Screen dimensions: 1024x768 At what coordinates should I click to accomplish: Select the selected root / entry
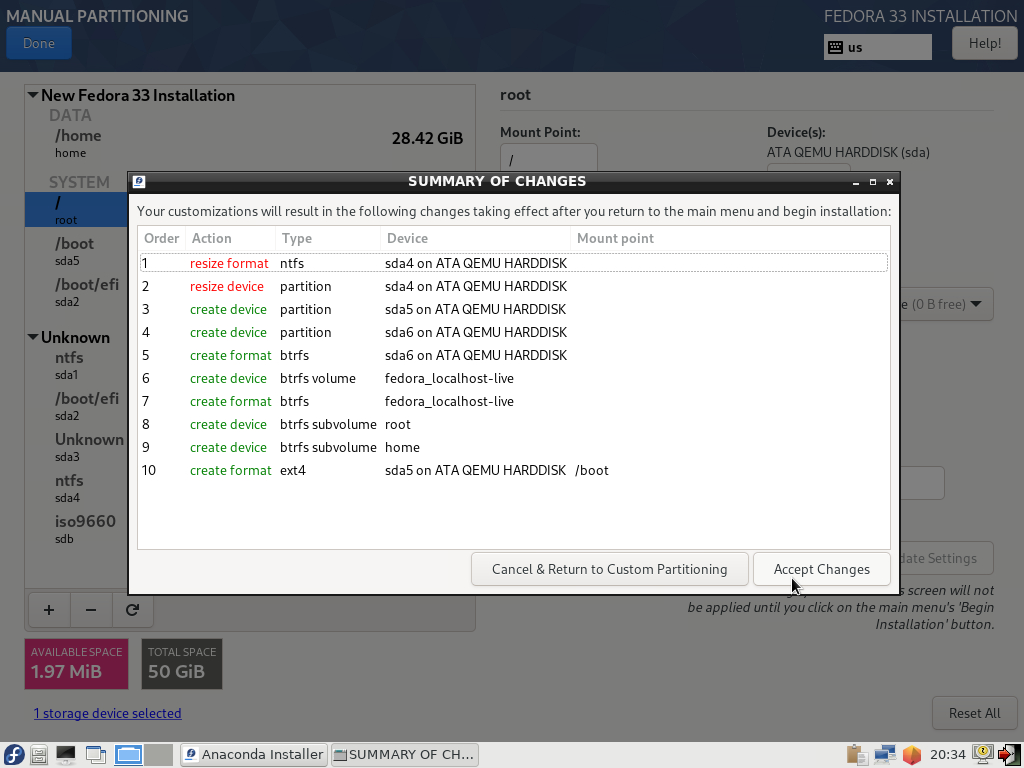[x=76, y=210]
